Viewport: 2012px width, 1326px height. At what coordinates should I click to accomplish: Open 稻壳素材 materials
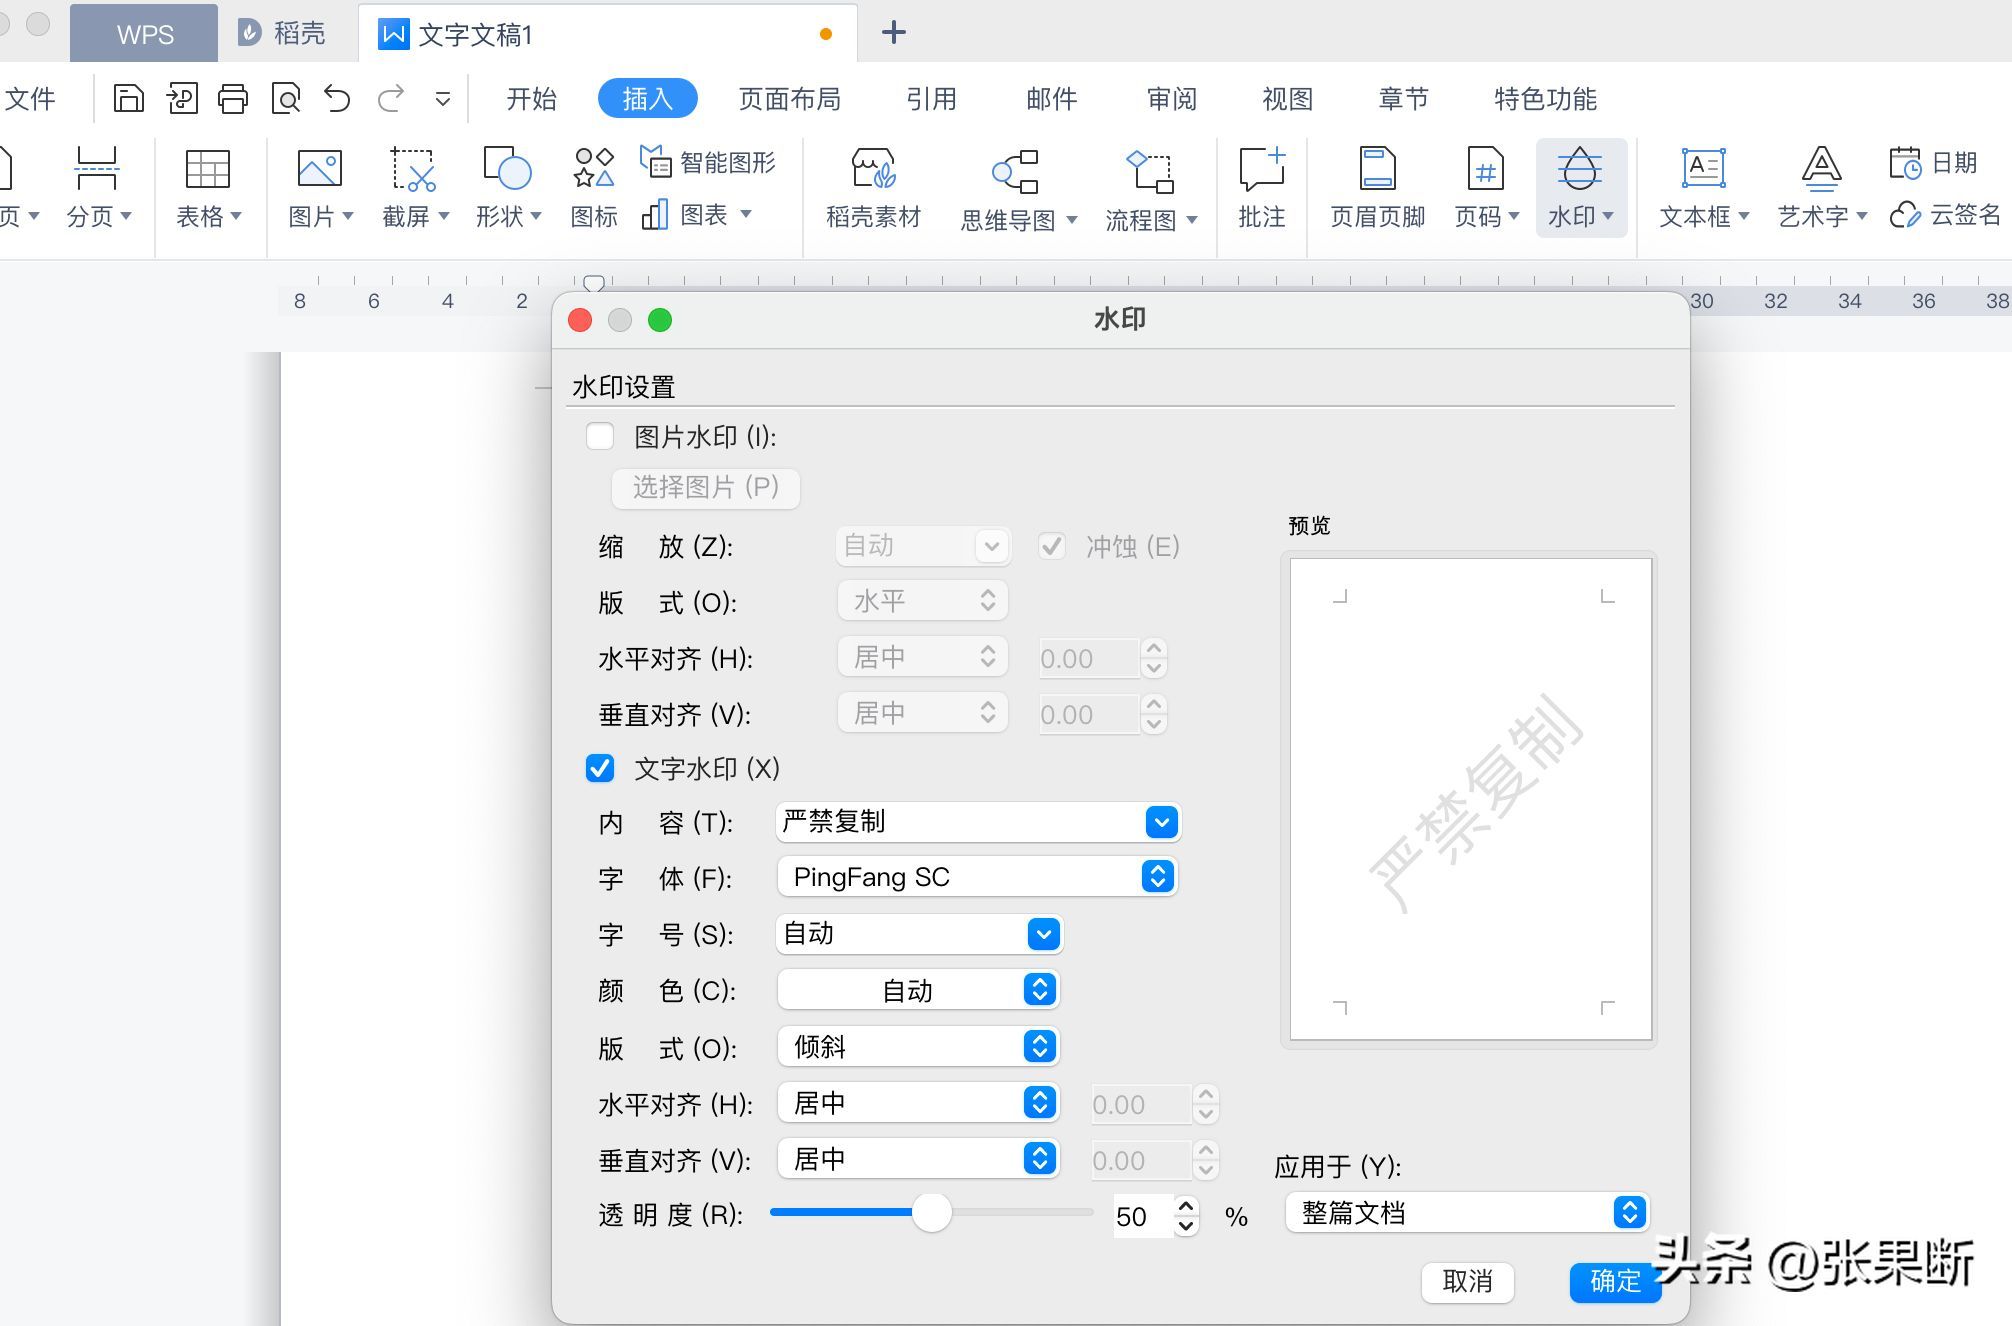click(x=873, y=187)
